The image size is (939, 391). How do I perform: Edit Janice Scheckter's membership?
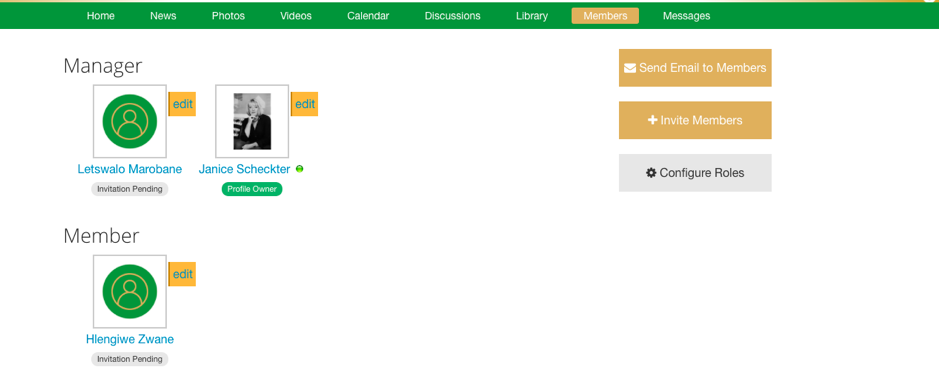point(304,104)
